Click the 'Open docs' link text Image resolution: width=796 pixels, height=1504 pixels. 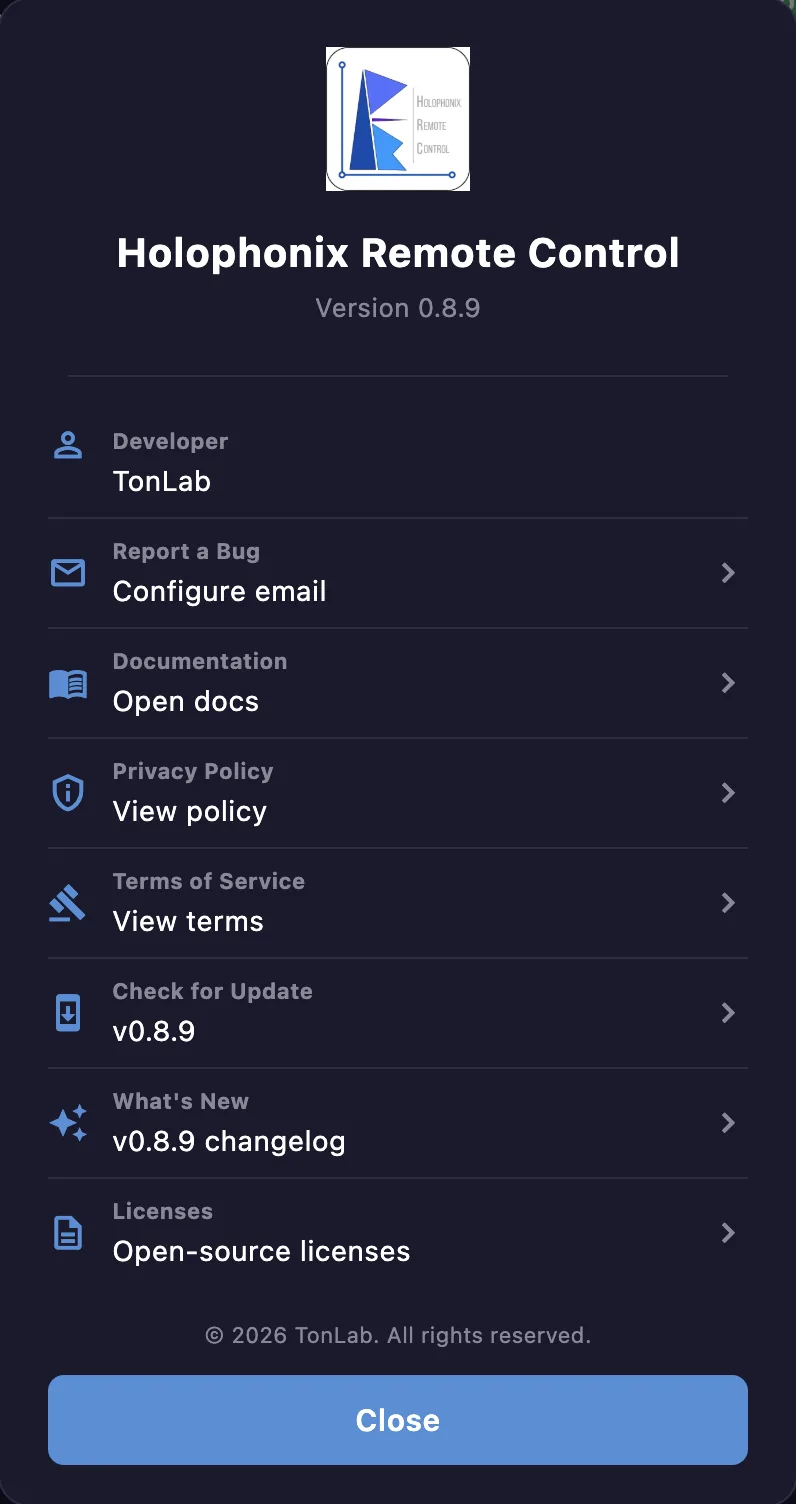click(x=186, y=702)
